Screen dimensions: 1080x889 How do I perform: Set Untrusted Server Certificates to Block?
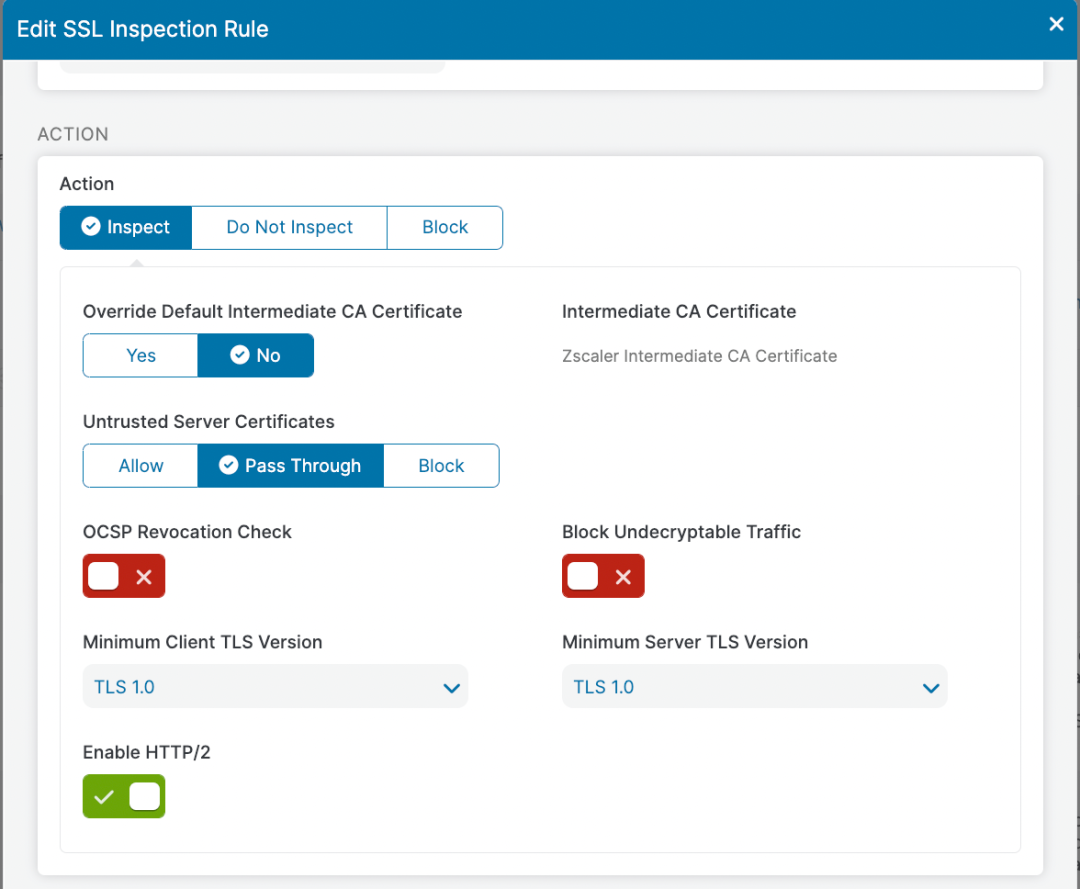pyautogui.click(x=441, y=466)
